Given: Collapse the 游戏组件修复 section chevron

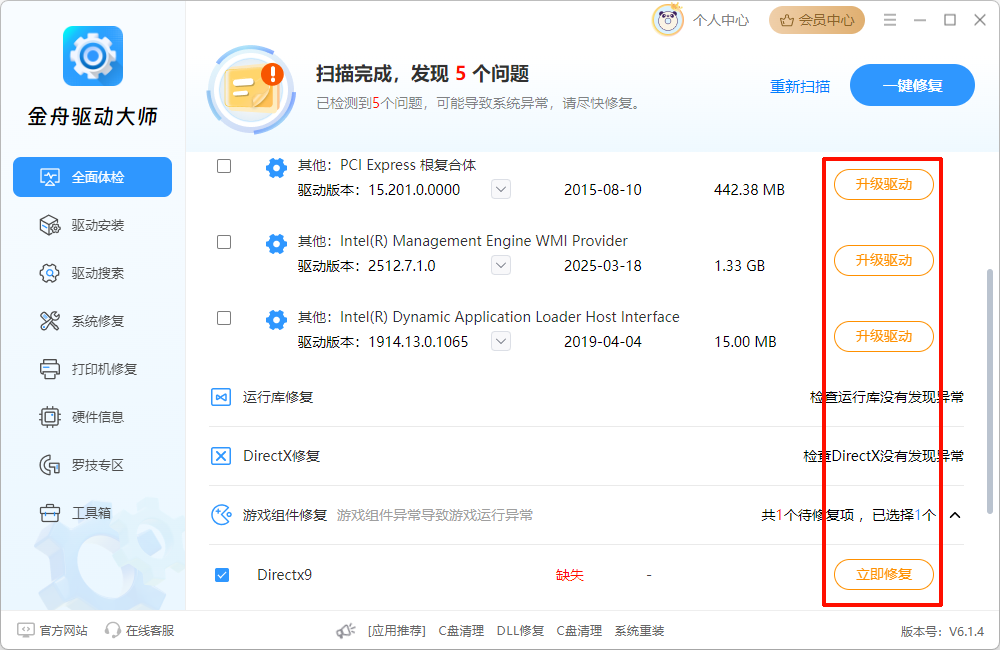Looking at the screenshot, I should pyautogui.click(x=955, y=515).
